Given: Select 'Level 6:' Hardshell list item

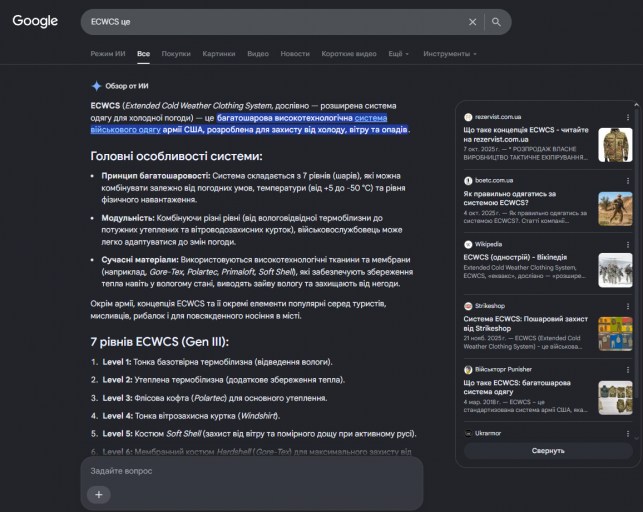Looking at the screenshot, I should [x=257, y=452].
